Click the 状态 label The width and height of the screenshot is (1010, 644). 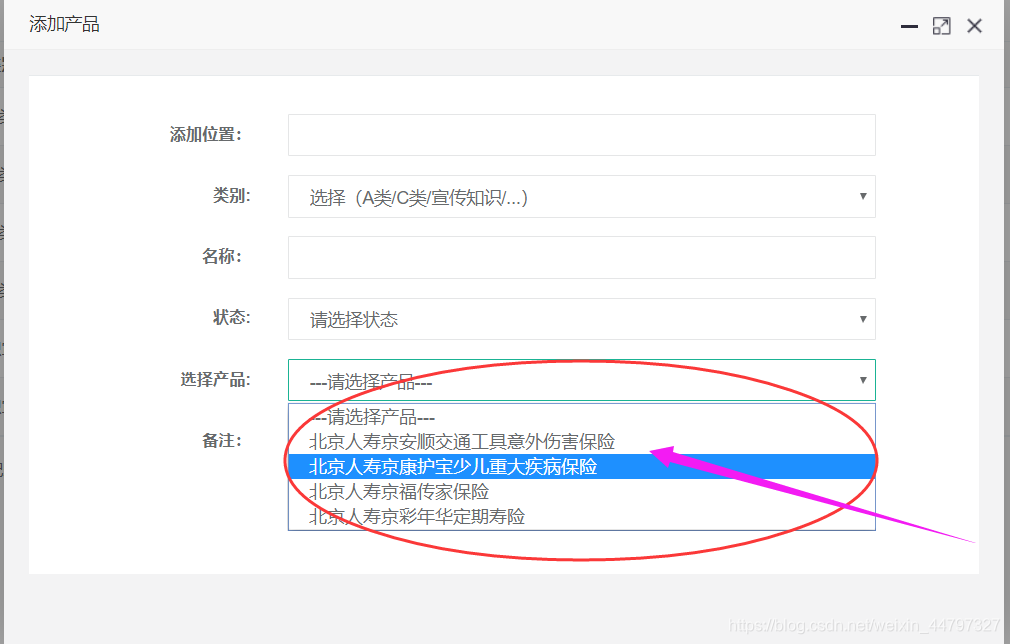[231, 317]
